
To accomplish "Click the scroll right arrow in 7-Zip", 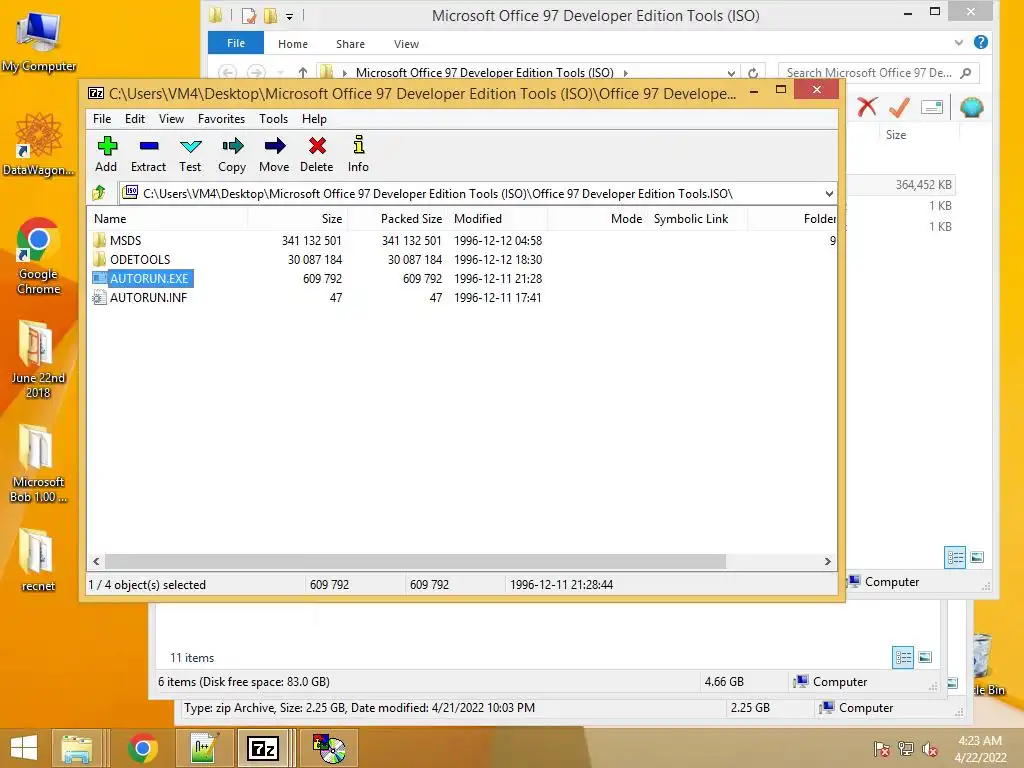I will point(827,561).
